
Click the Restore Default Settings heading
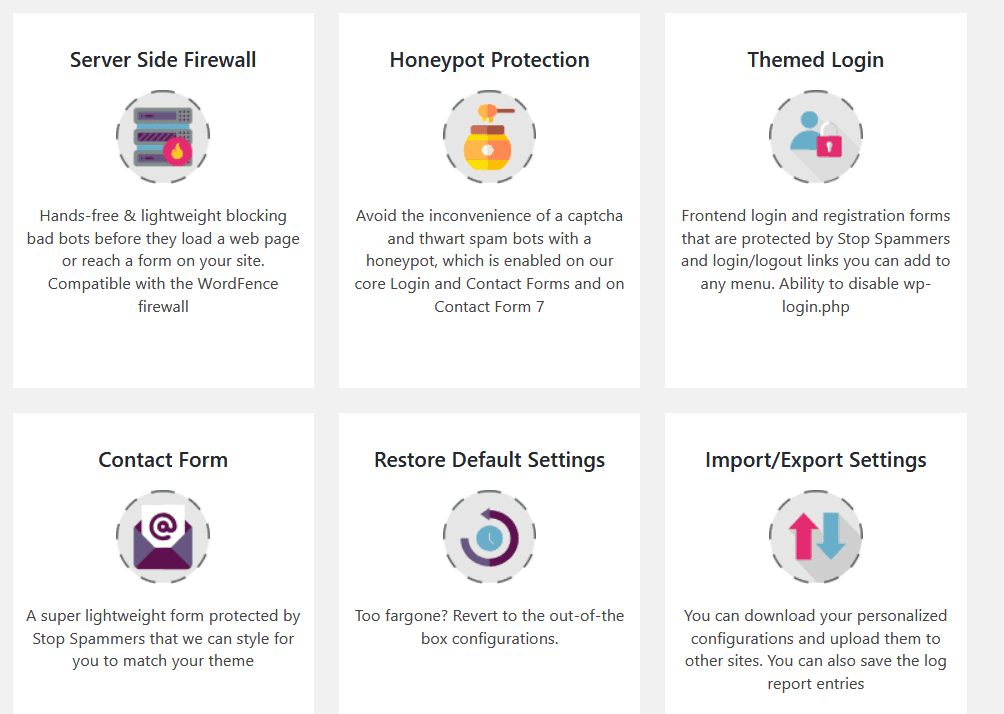[489, 460]
